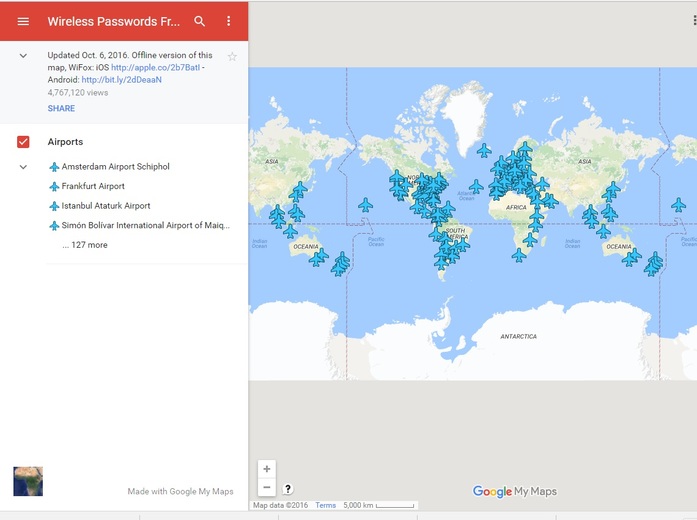Open the hamburger menu in header
This screenshot has height=520, width=697.
pos(23,21)
